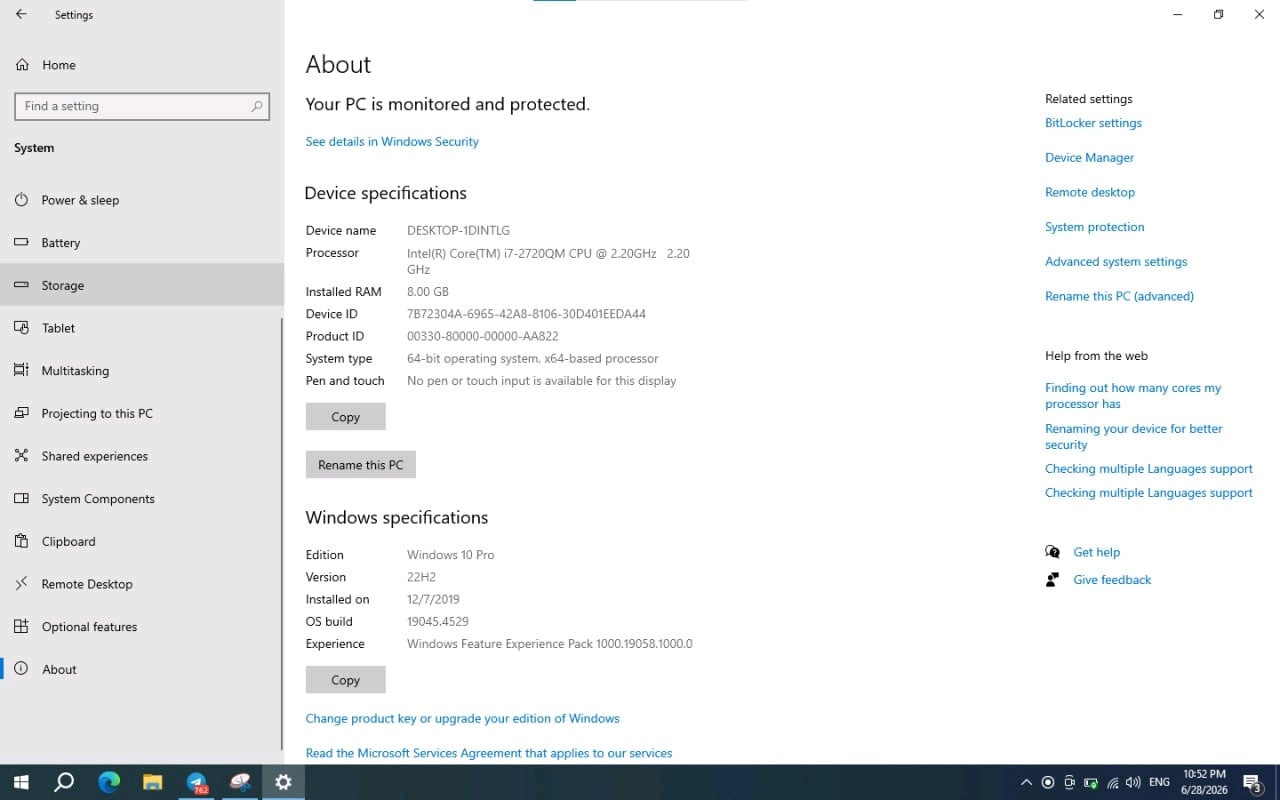1280x800 pixels.
Task: Click the Installed RAM value 8.00 GB
Action: click(x=428, y=292)
